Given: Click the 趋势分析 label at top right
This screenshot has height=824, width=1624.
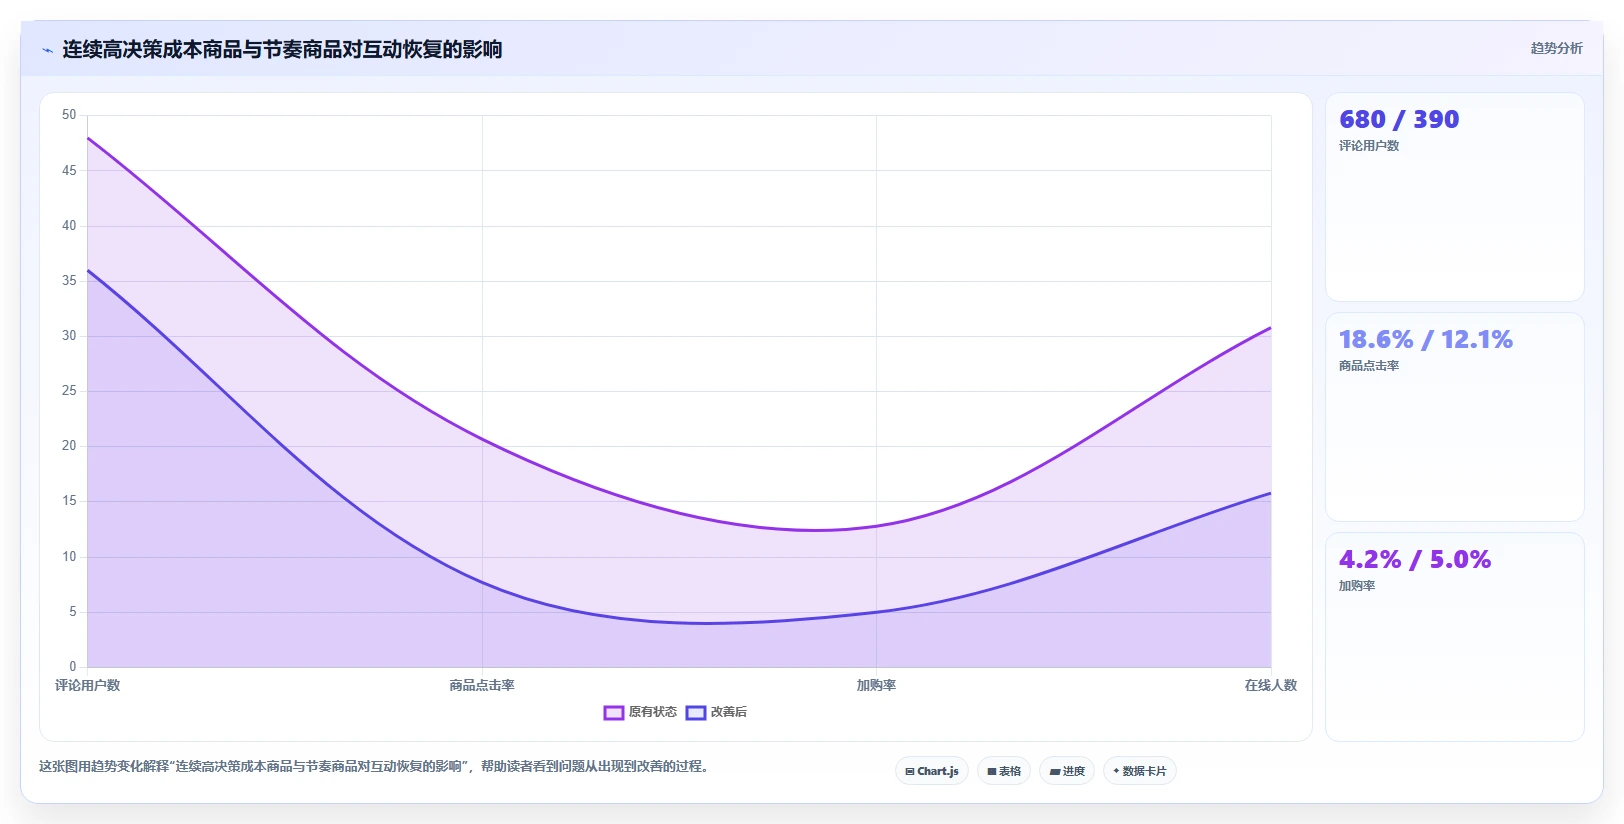Looking at the screenshot, I should pyautogui.click(x=1556, y=48).
